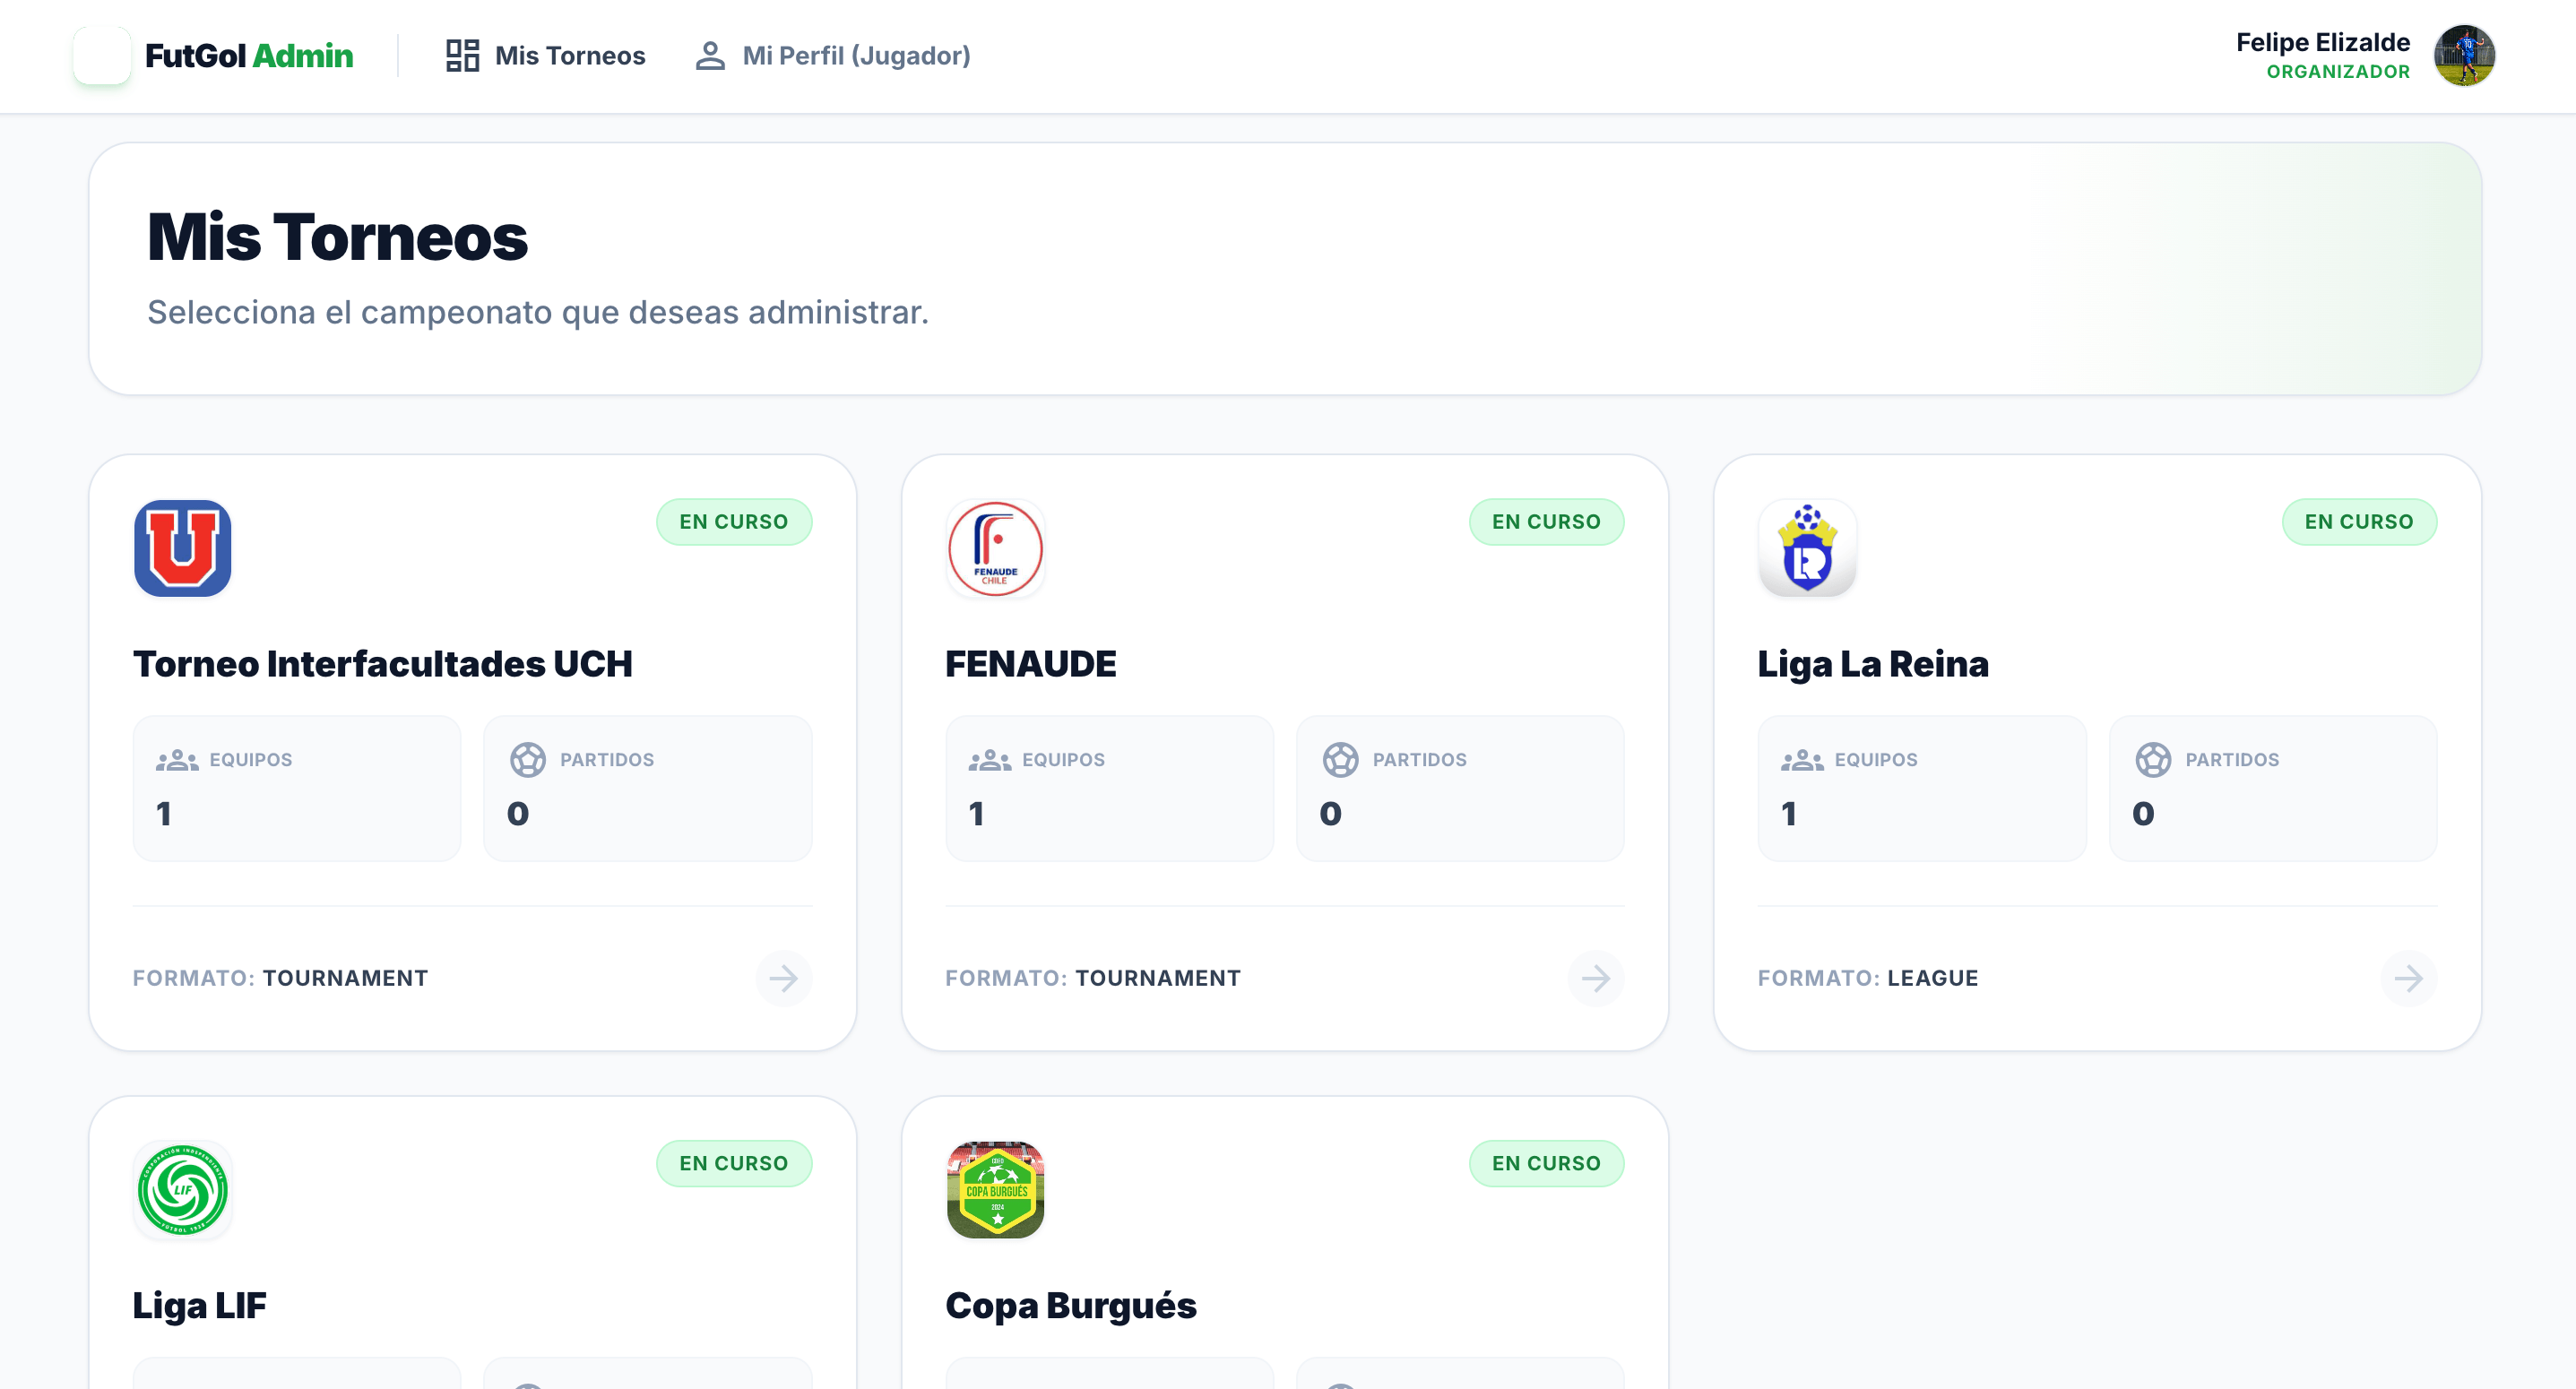Viewport: 2576px width, 1389px height.
Task: Open Torneo Interfacultades UCH via its arrow
Action: (784, 978)
